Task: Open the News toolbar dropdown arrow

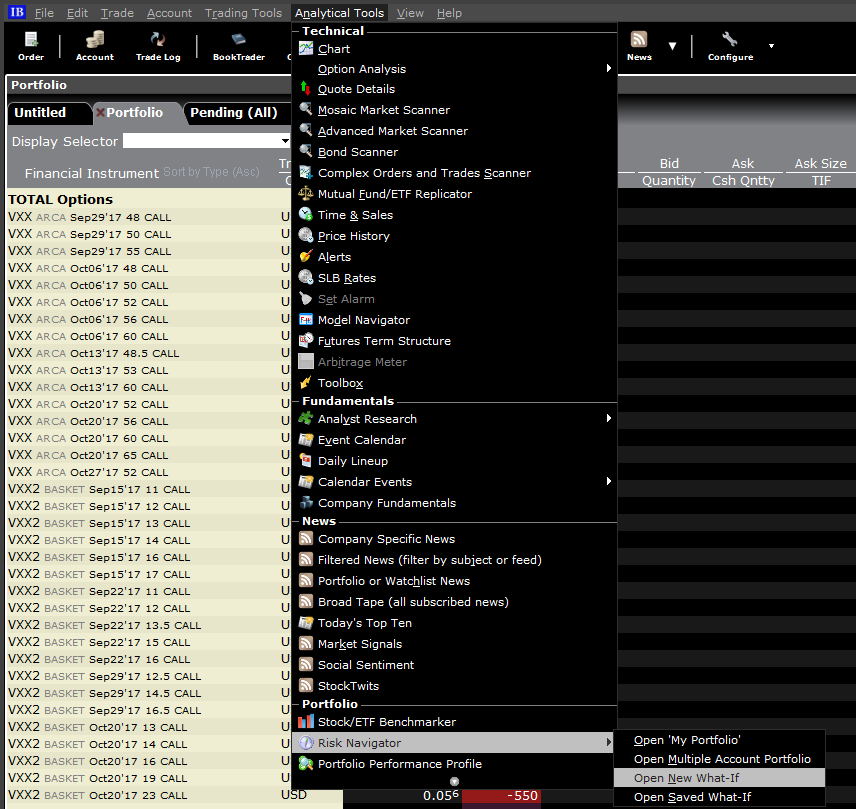Action: pos(673,46)
